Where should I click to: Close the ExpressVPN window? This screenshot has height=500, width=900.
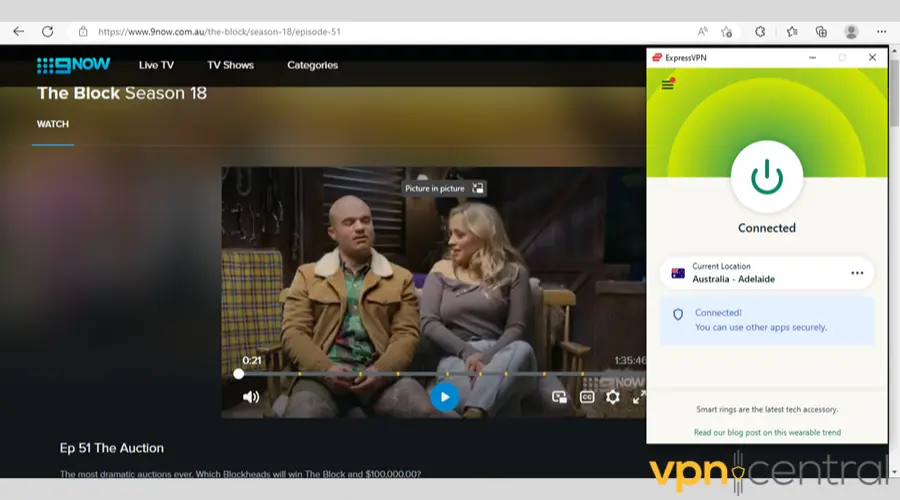872,57
